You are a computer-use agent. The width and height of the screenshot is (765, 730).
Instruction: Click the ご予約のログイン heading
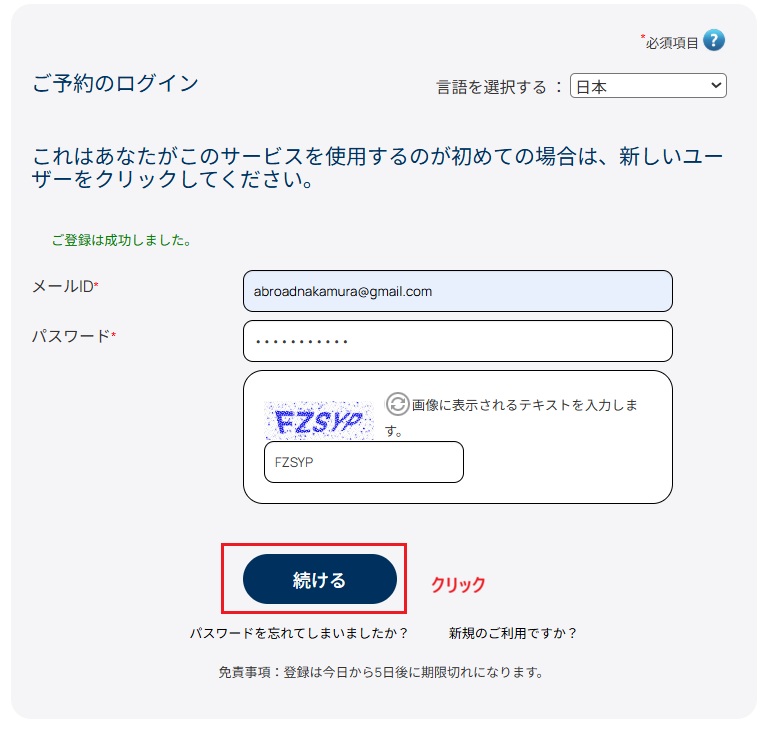tap(115, 83)
